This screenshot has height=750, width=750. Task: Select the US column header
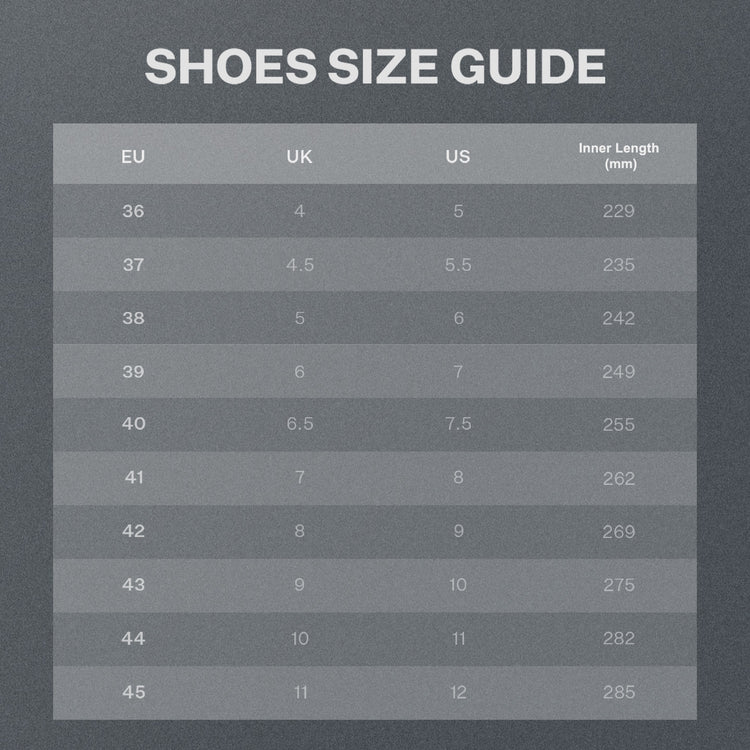click(458, 157)
